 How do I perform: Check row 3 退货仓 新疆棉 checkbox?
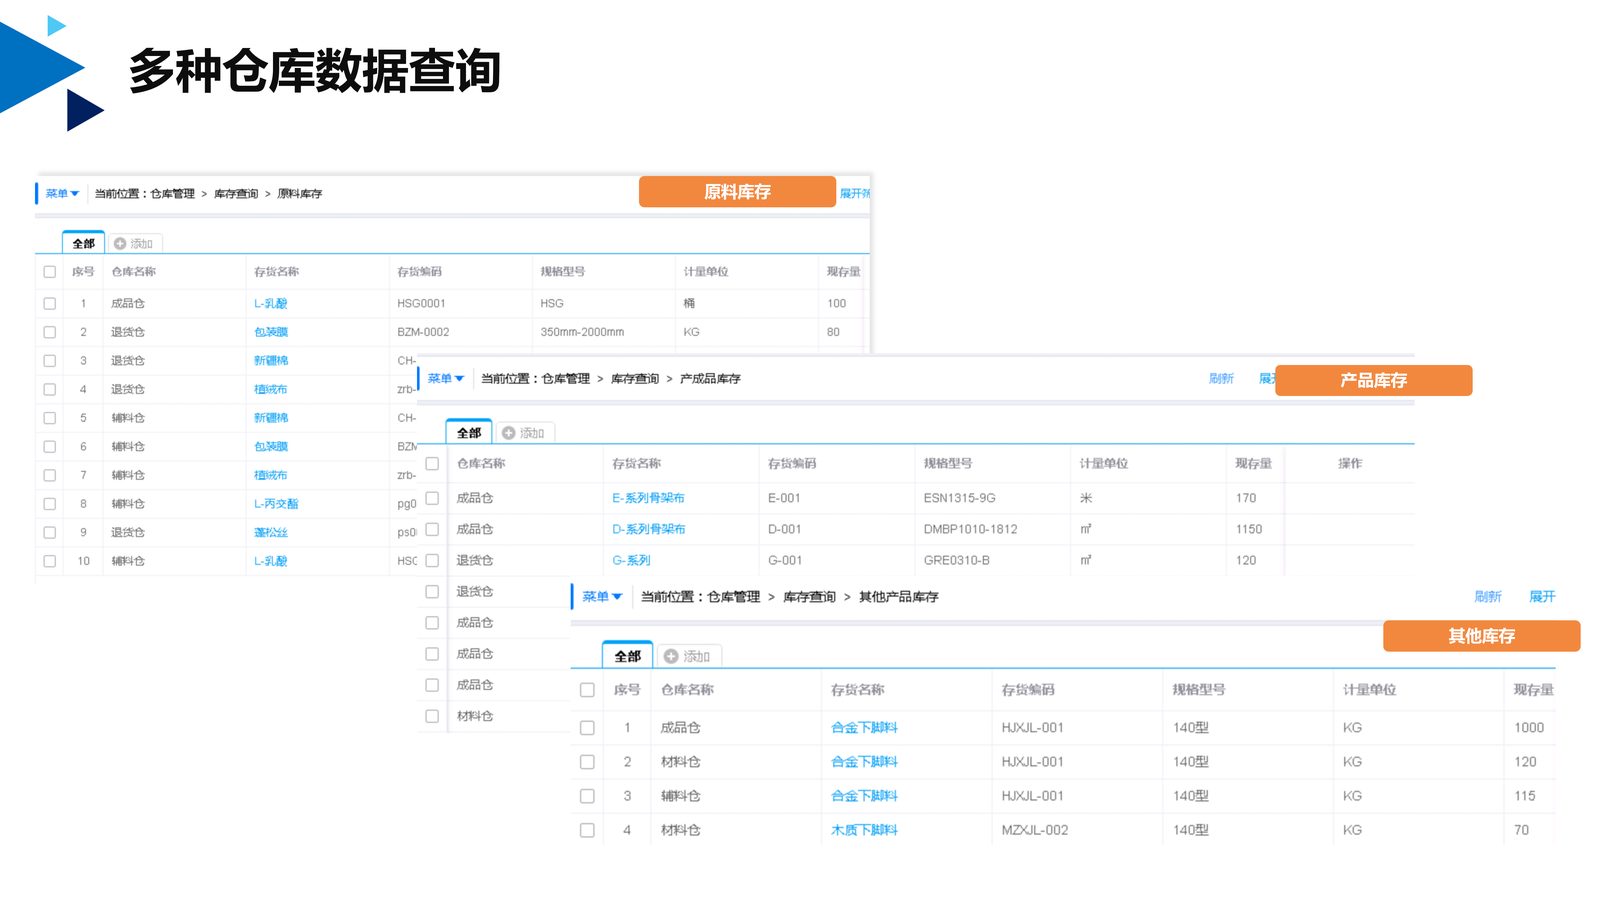click(49, 361)
